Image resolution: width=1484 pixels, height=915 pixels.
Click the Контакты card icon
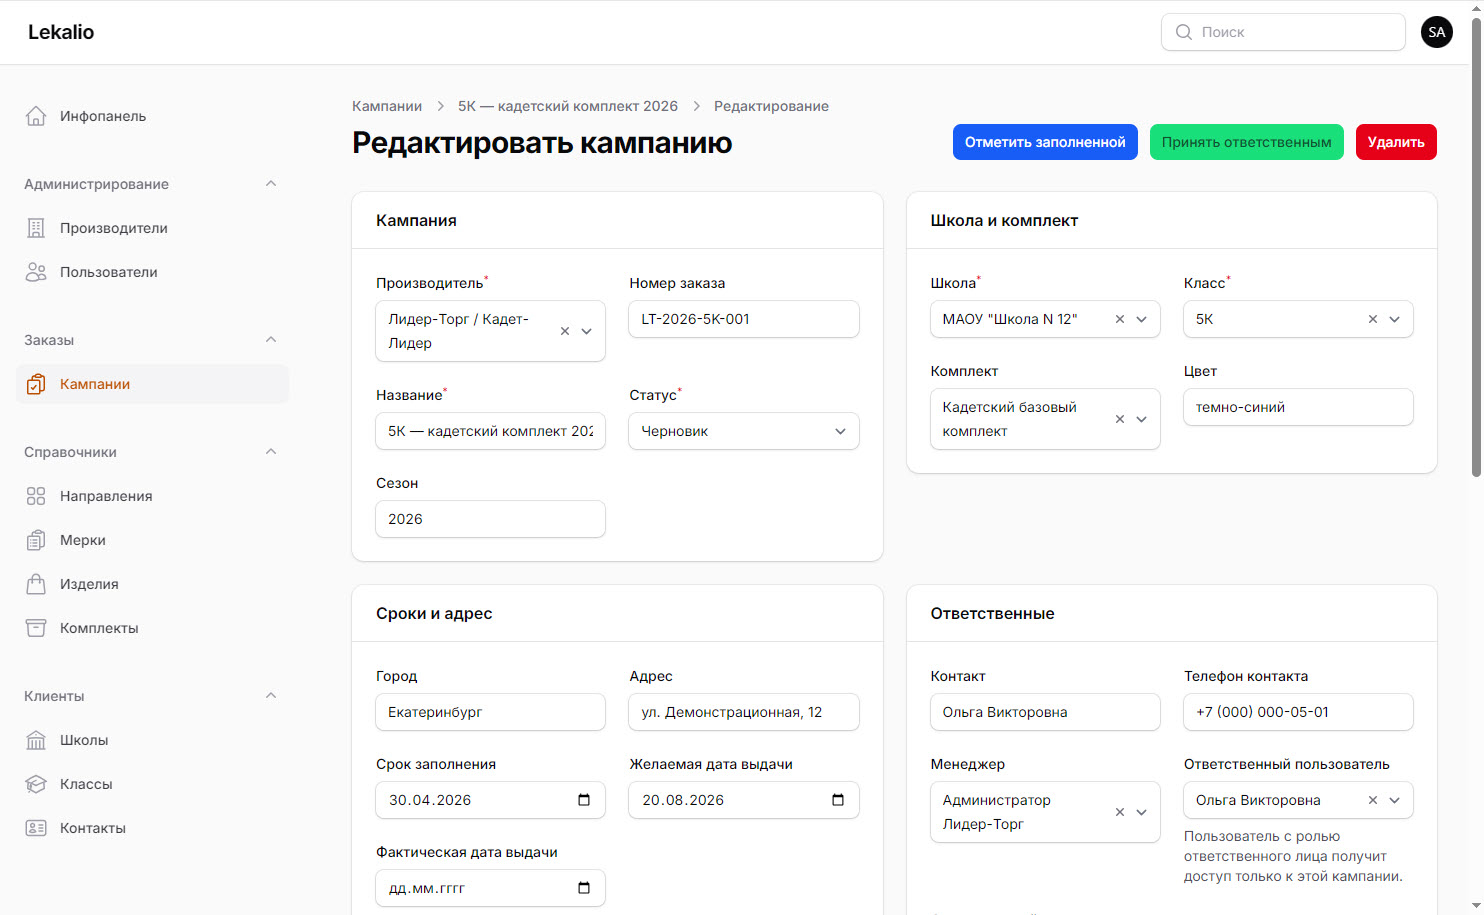[36, 828]
